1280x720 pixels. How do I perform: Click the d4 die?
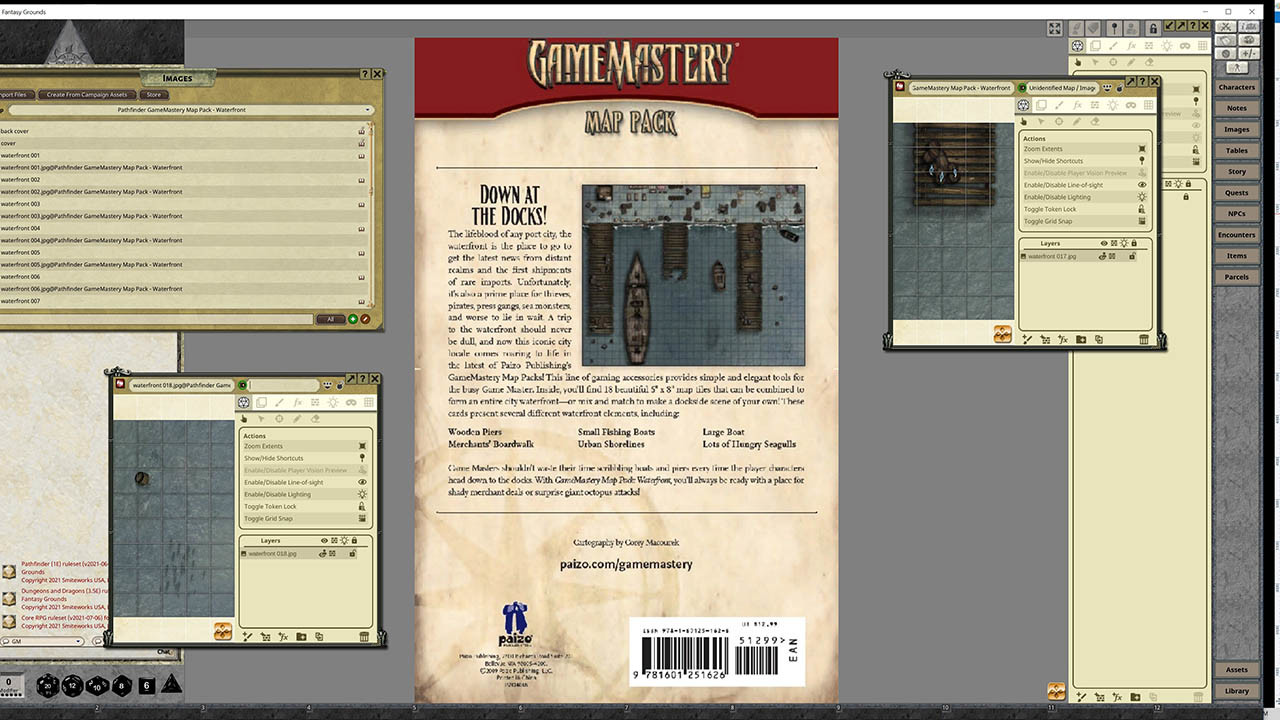click(x=171, y=684)
